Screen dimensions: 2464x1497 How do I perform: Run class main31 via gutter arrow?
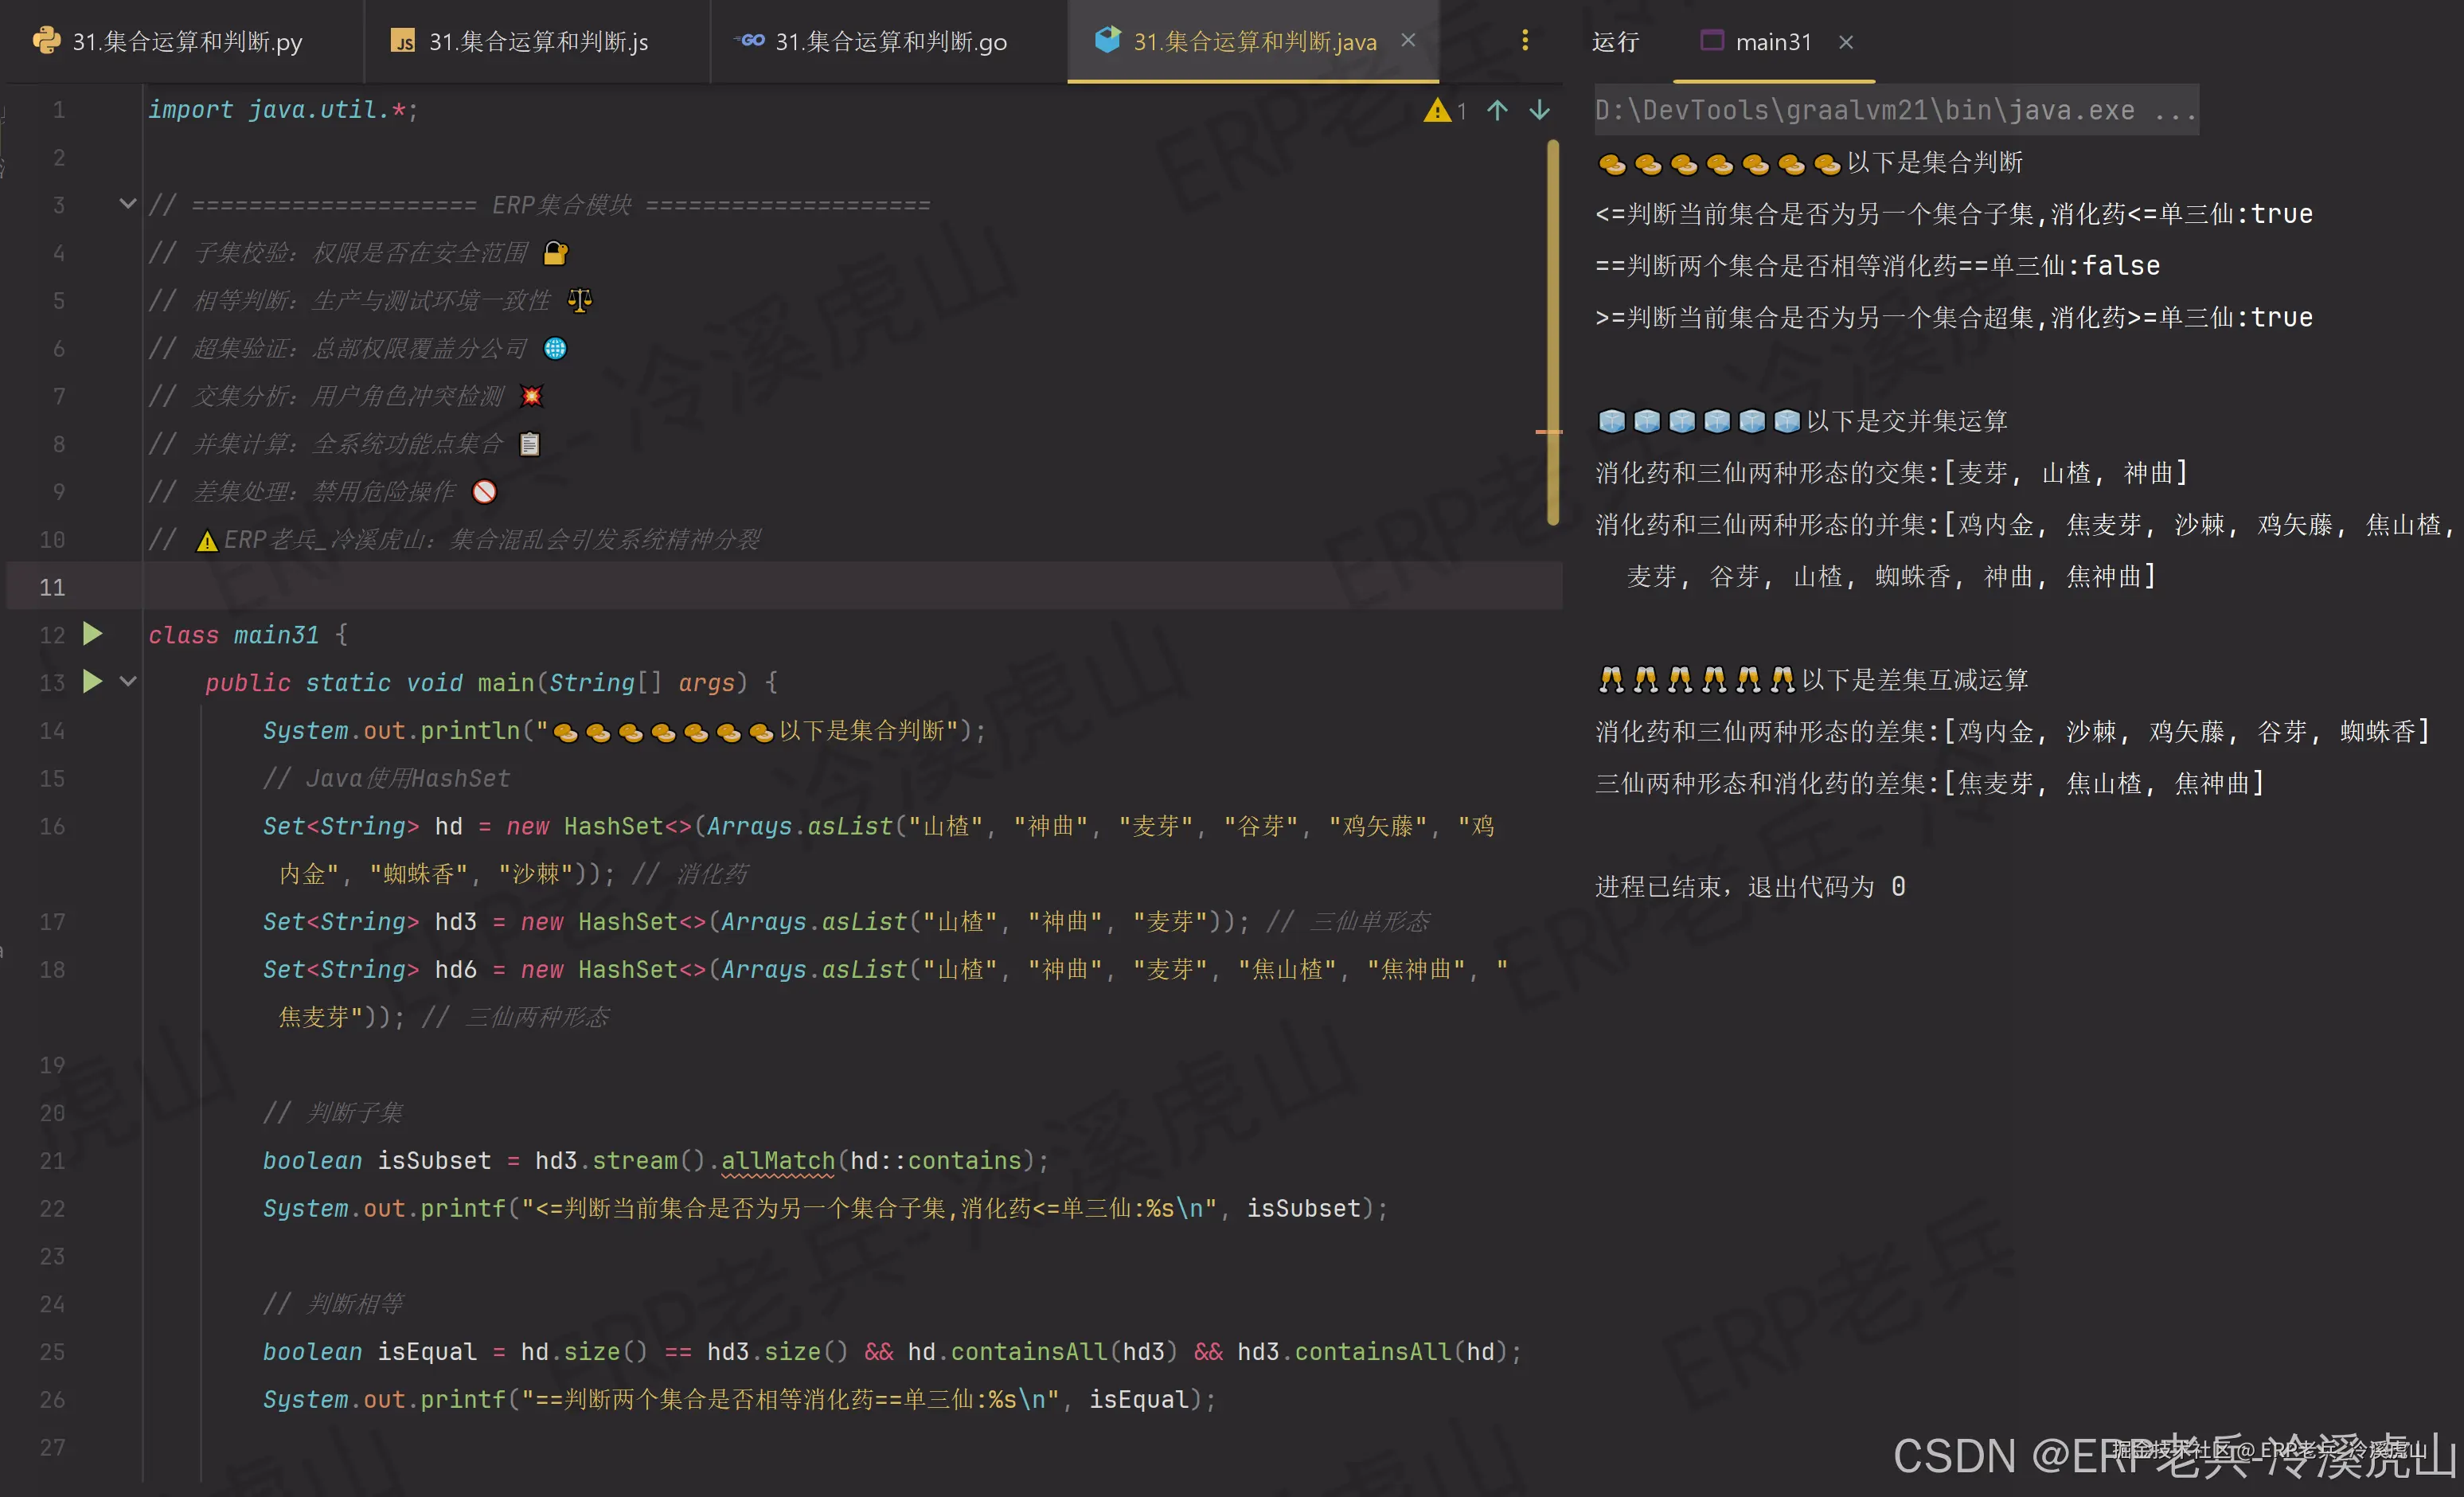click(x=92, y=634)
